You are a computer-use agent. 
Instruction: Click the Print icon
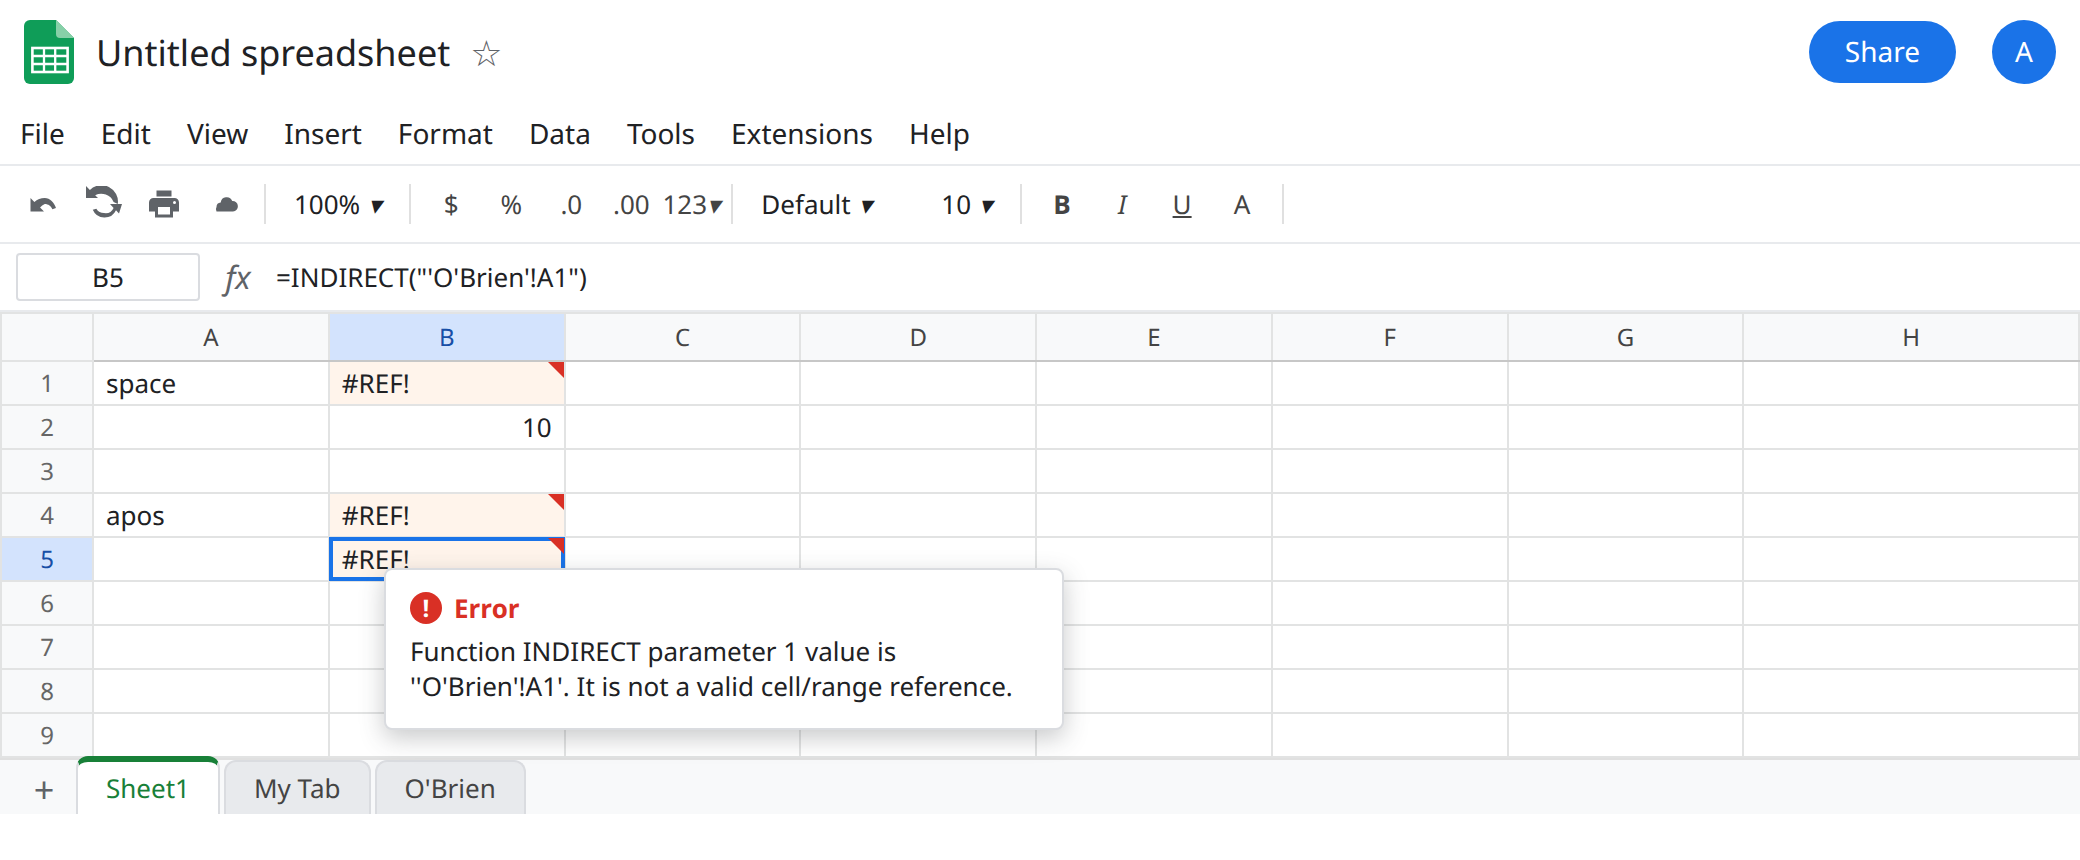164,205
